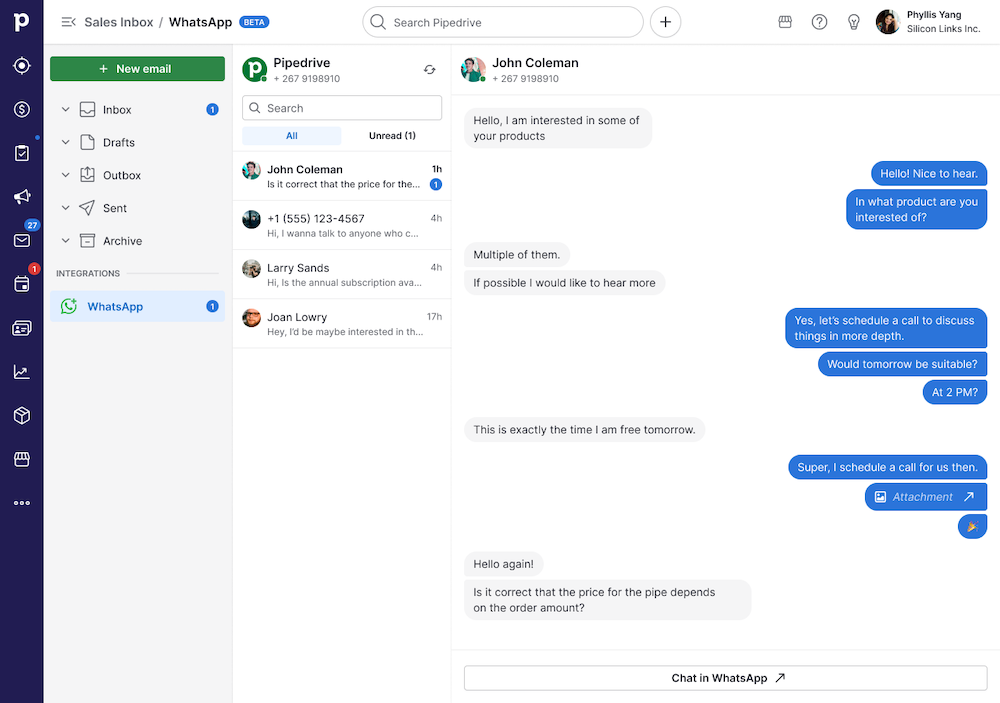The height and width of the screenshot is (703, 1000).
Task: Open Projects clipboard icon in sidebar
Action: (22, 153)
